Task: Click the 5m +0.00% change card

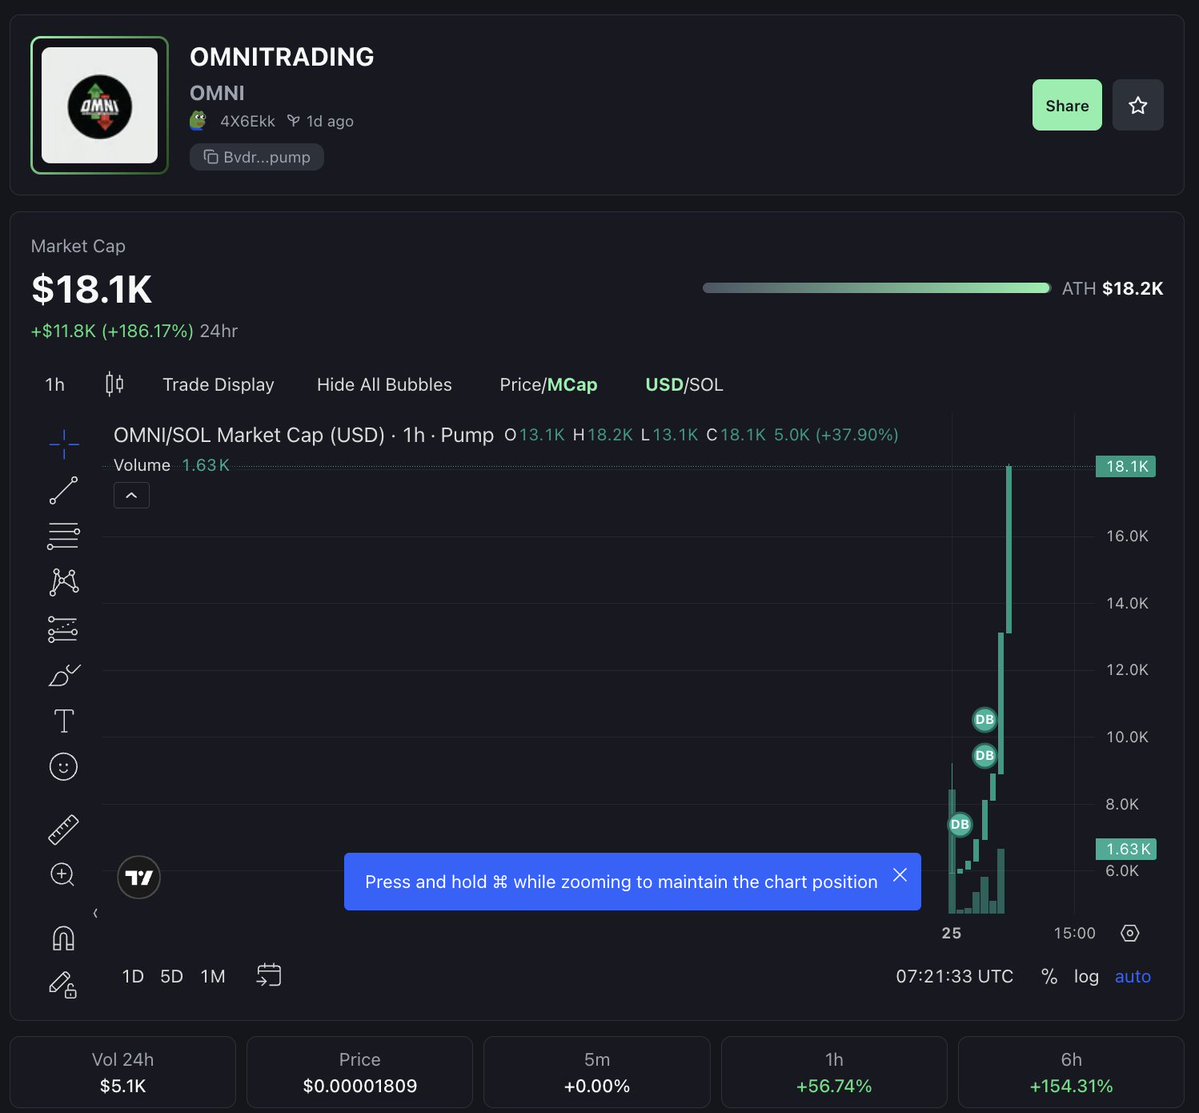Action: pyautogui.click(x=596, y=1073)
